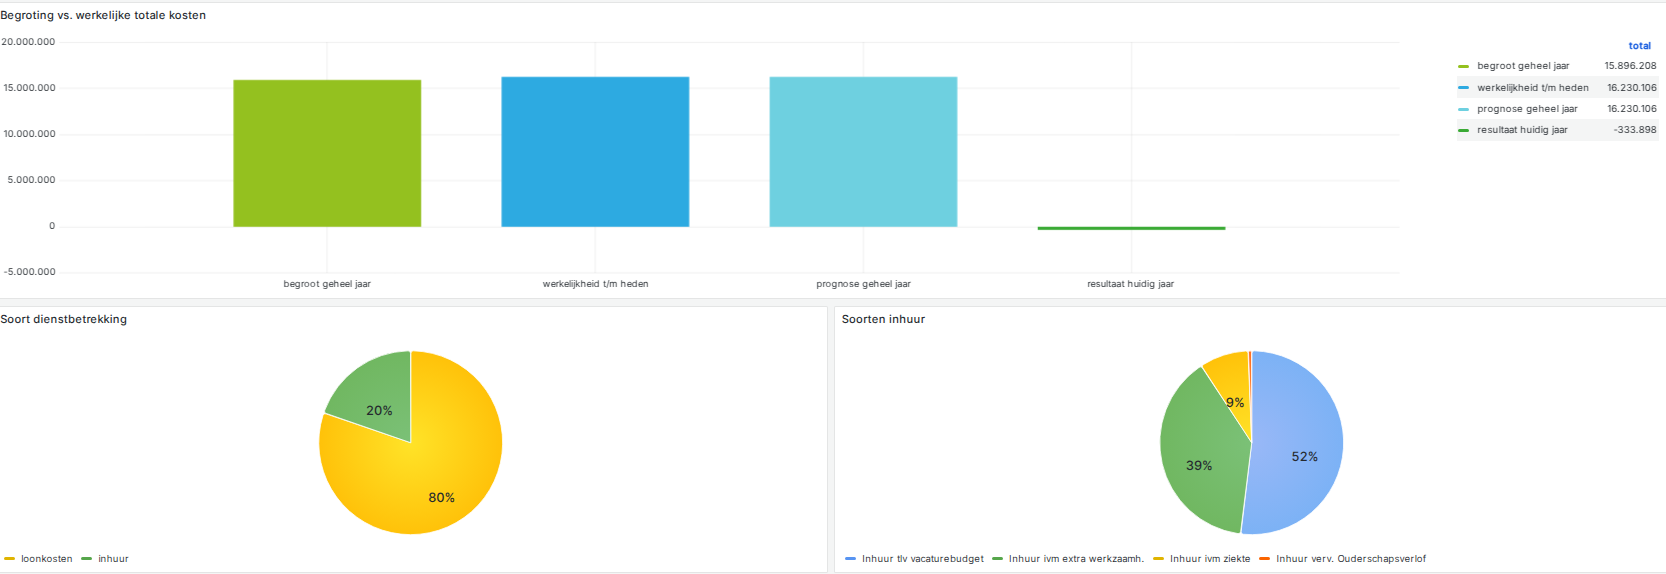Viewport: 1666px width, 574px height.
Task: Open color picker for werkelijkheid t/m heden swatch
Action: point(1463,88)
